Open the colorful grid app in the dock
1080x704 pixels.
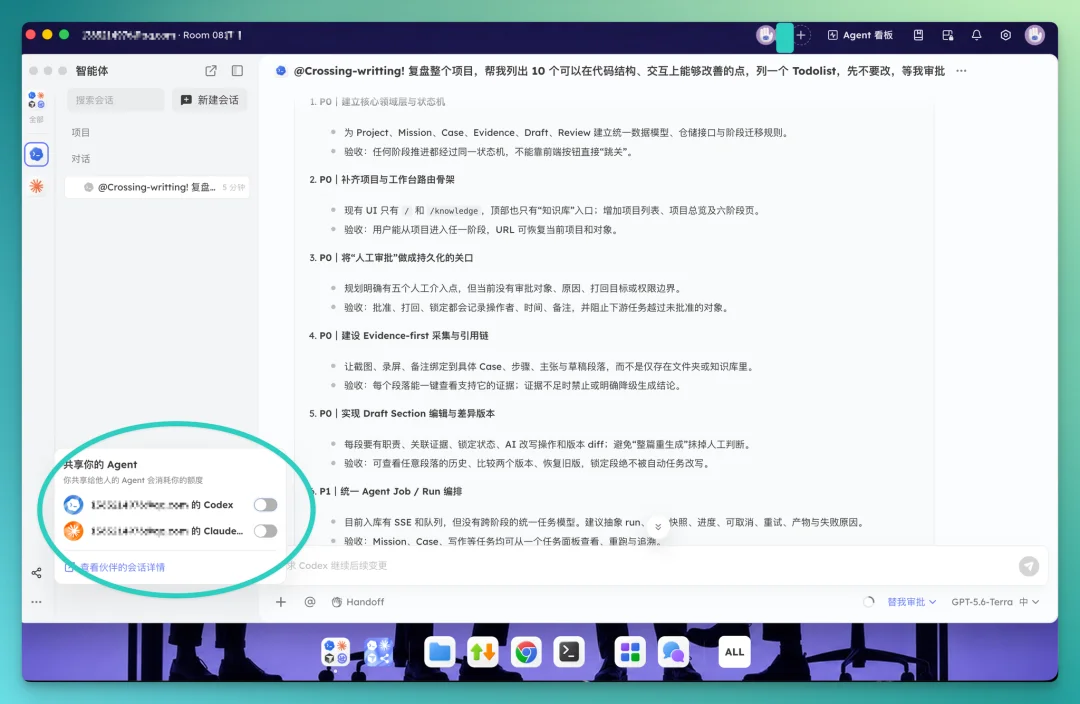point(630,652)
